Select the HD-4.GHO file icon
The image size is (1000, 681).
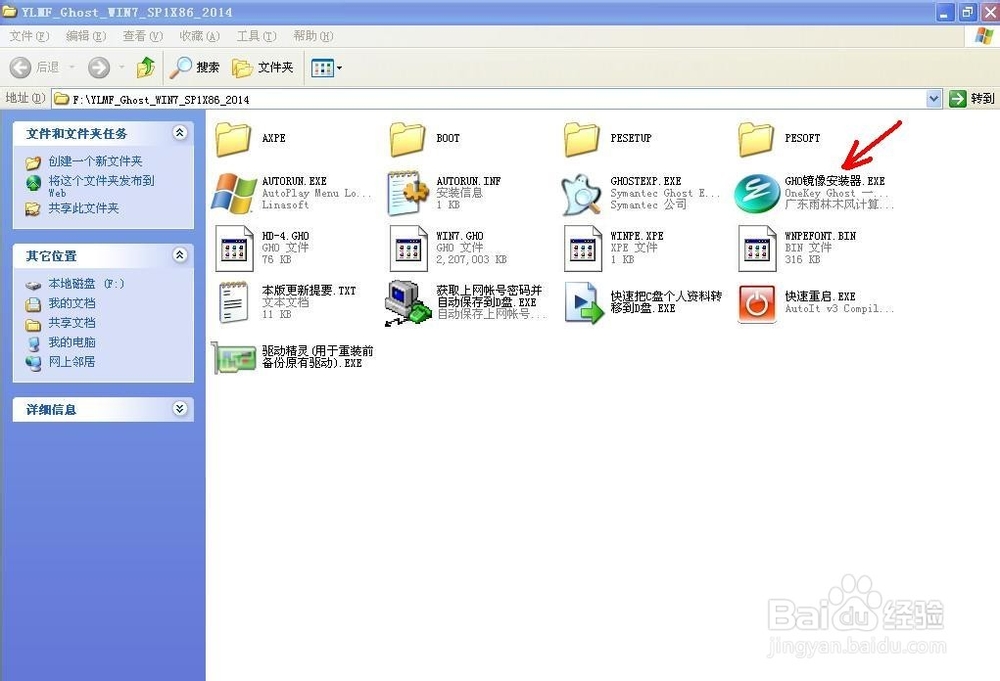(x=233, y=248)
